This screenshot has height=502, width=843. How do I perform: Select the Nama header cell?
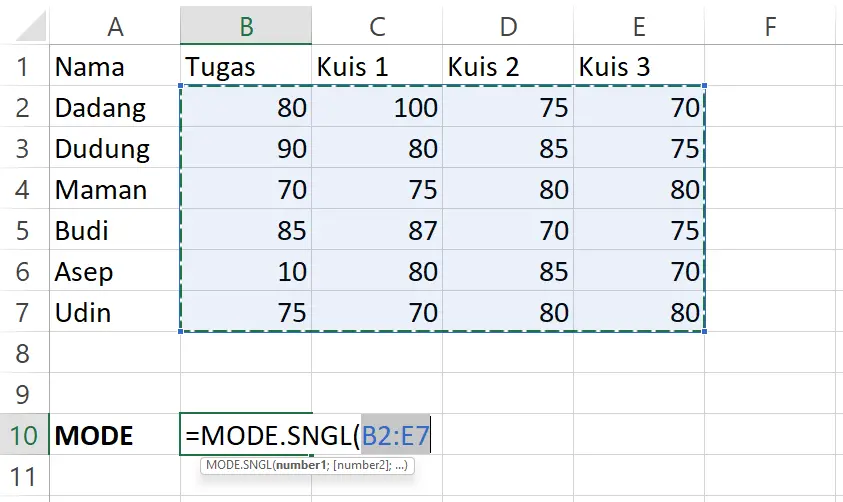[115, 66]
